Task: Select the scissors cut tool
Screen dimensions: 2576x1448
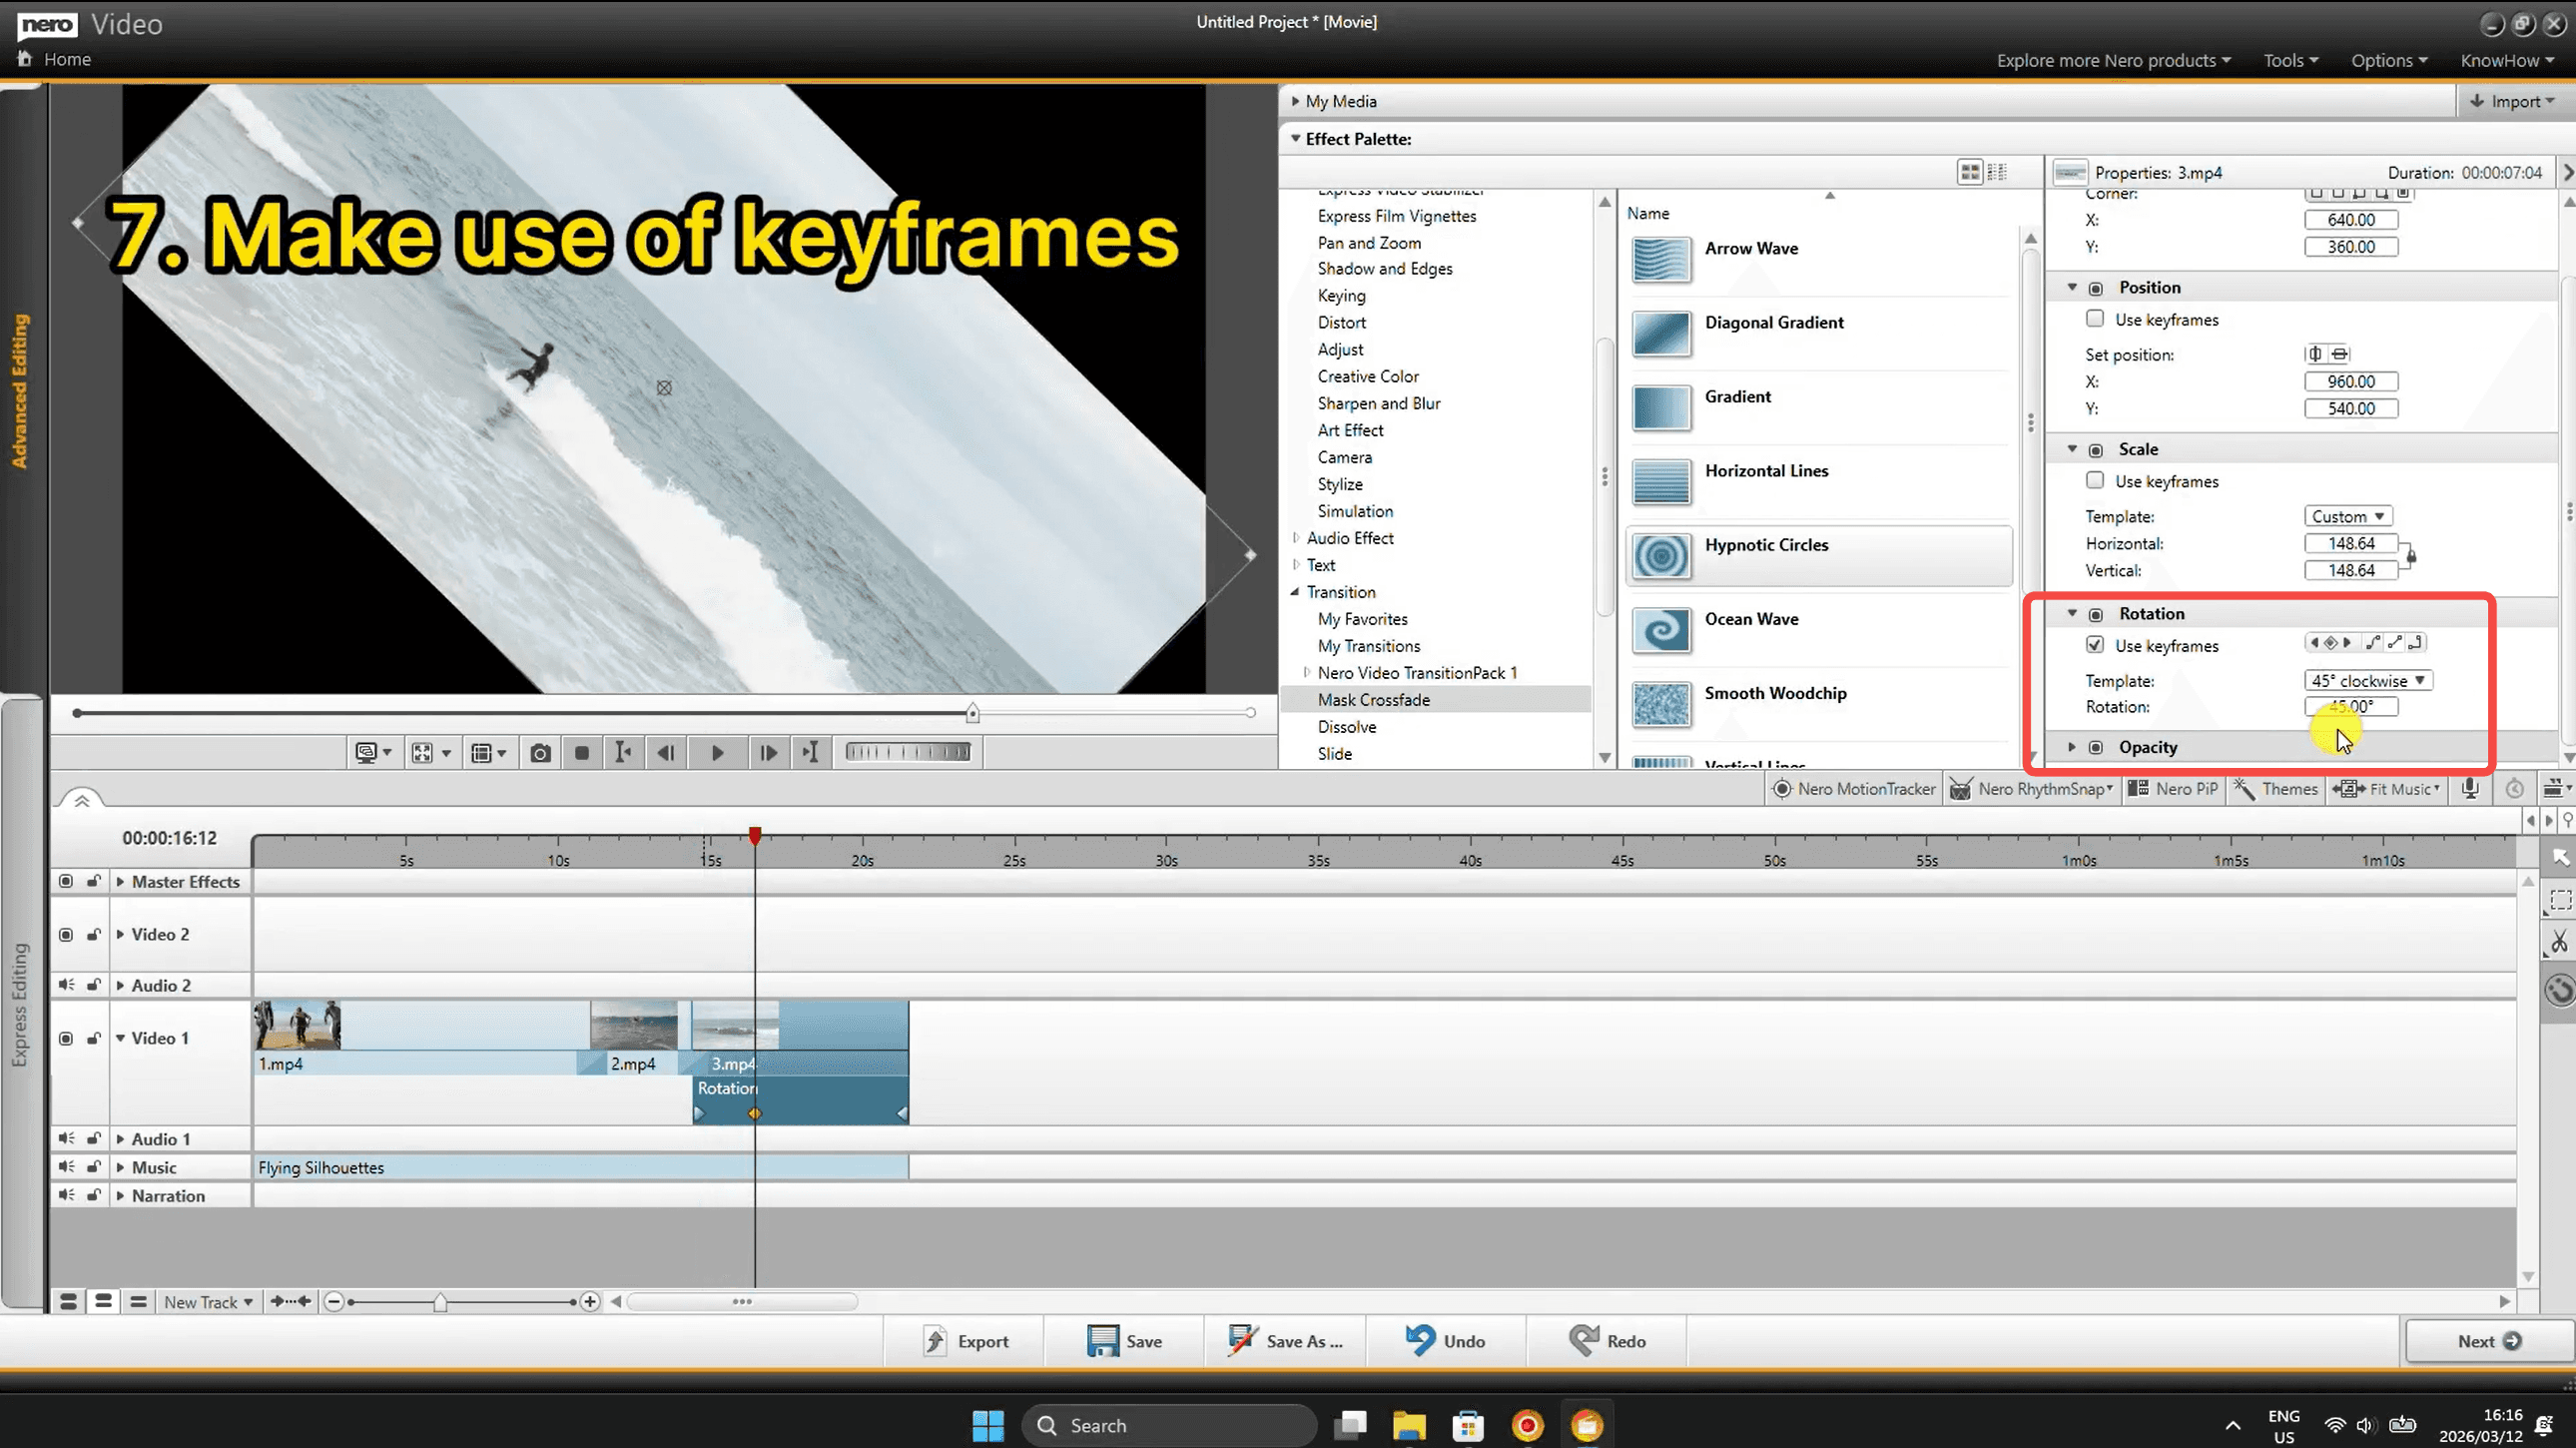Action: [x=2558, y=942]
